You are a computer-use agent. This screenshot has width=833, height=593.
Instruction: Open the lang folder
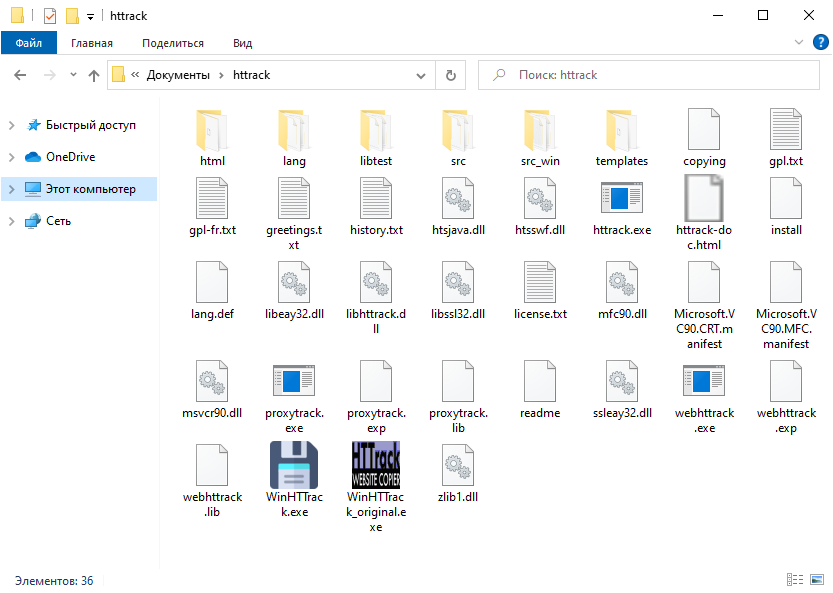(x=294, y=138)
